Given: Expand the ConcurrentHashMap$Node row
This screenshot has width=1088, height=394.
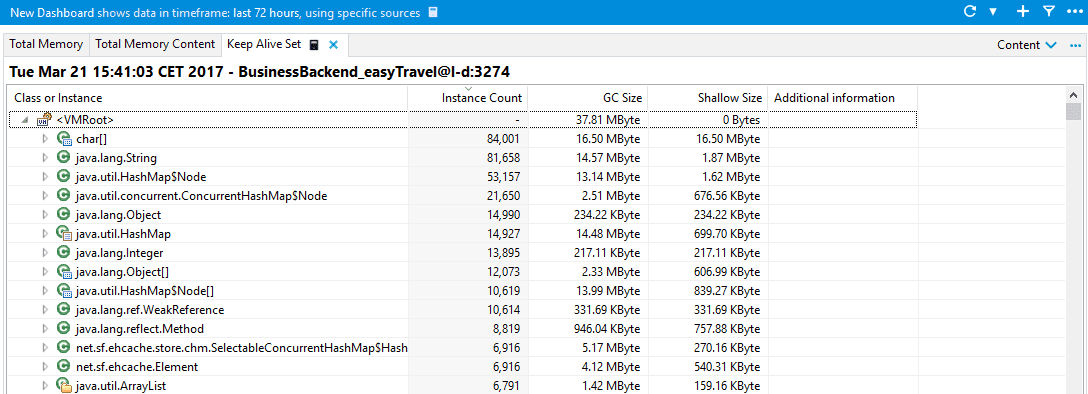Looking at the screenshot, I should pos(45,196).
